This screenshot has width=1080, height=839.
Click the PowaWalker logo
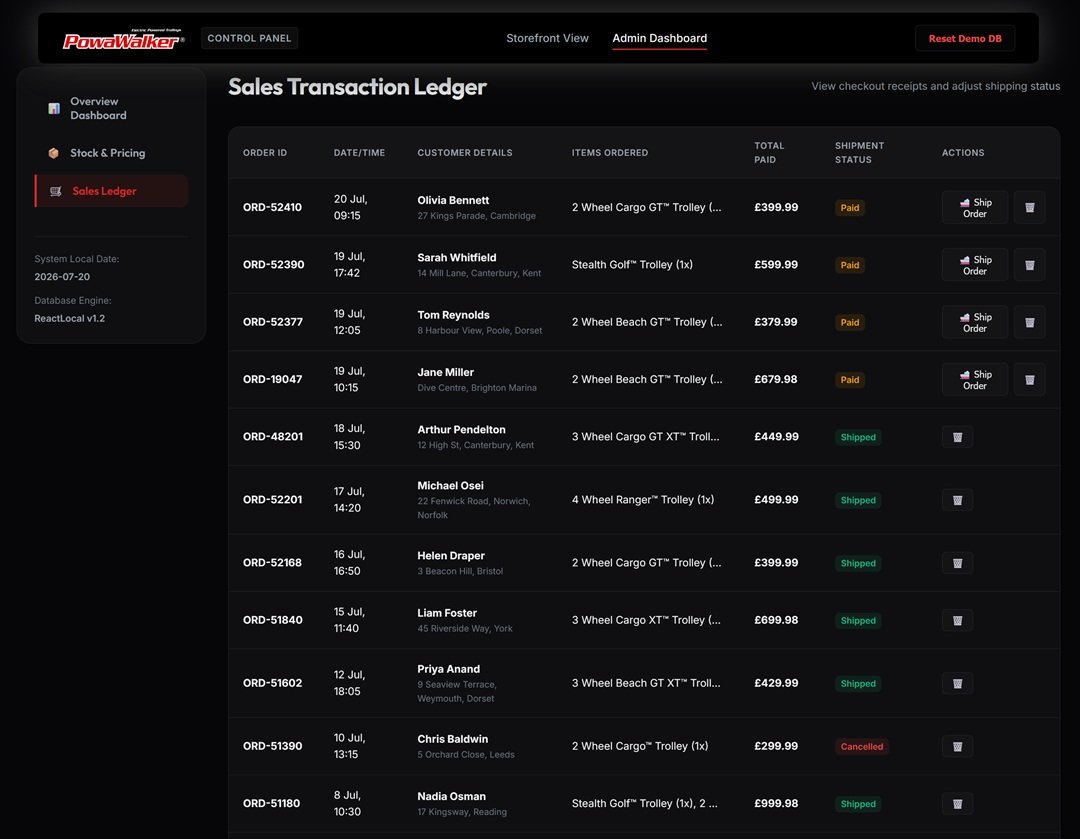(x=123, y=39)
